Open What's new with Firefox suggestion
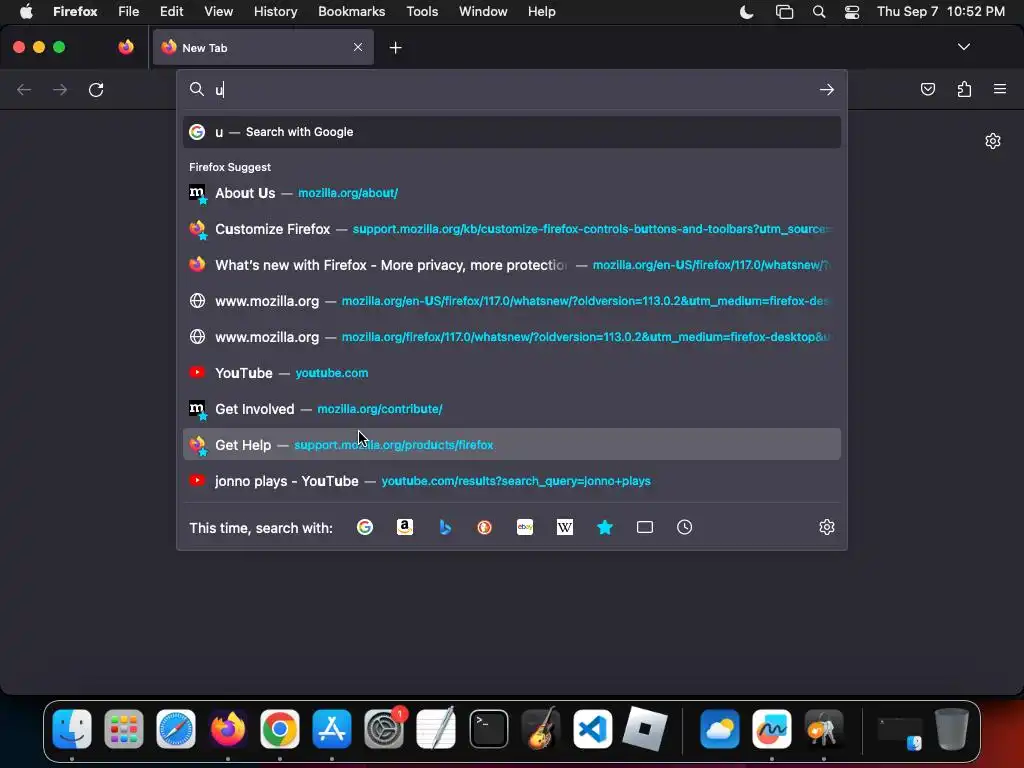The height and width of the screenshot is (768, 1024). [512, 265]
